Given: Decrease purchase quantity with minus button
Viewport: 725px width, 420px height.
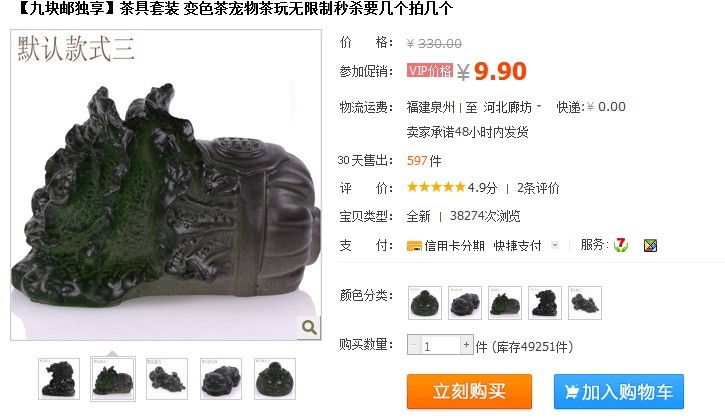Looking at the screenshot, I should 413,345.
